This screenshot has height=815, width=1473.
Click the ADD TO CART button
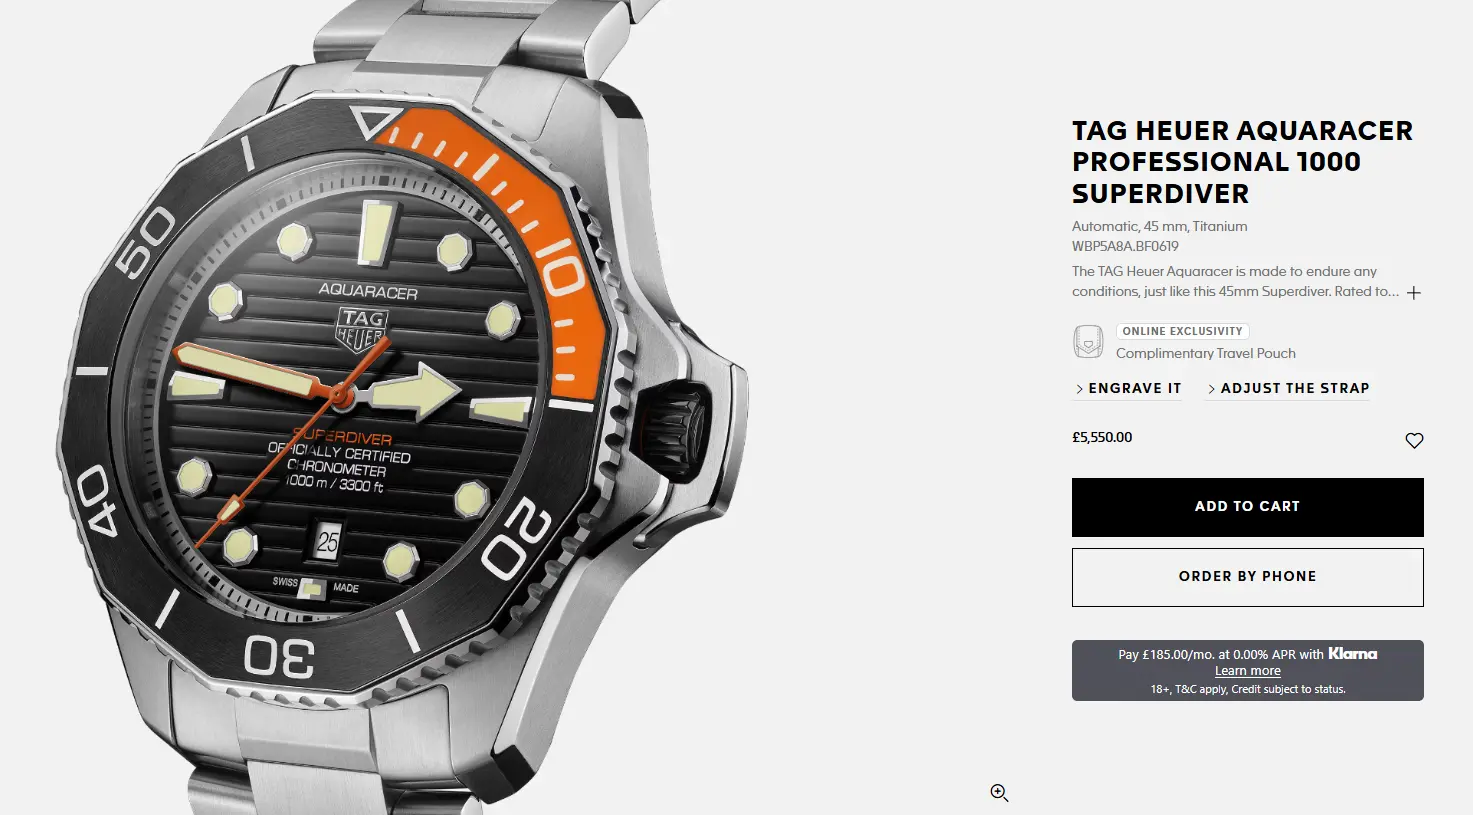(1247, 507)
